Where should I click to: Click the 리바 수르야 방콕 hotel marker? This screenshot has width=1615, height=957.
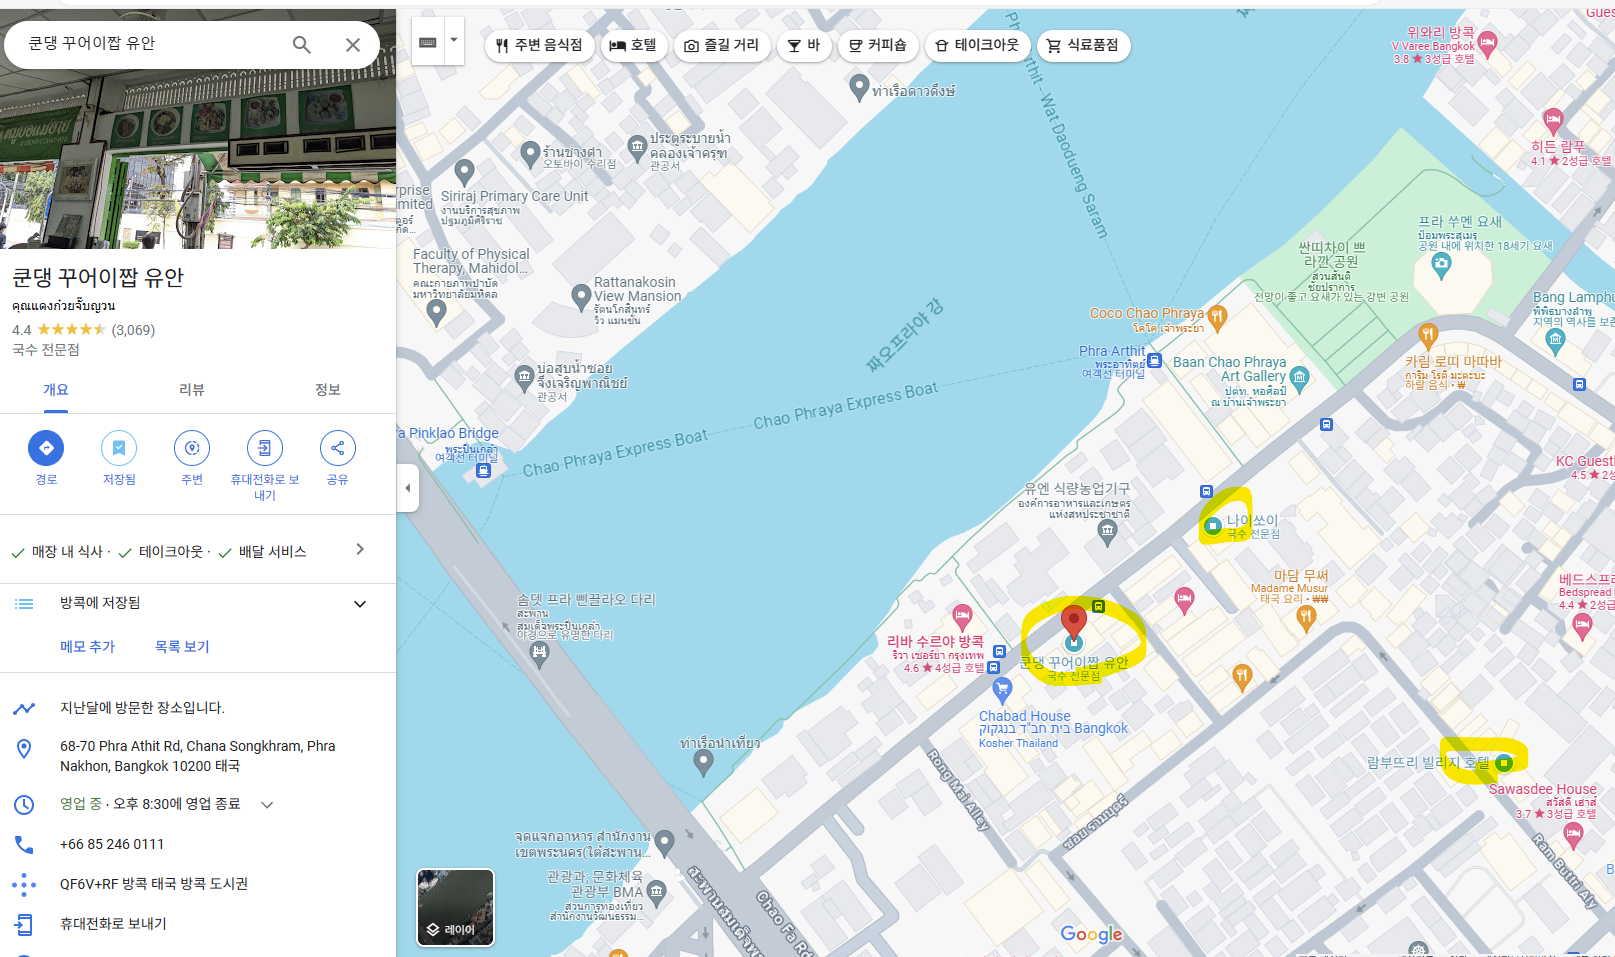pos(962,617)
